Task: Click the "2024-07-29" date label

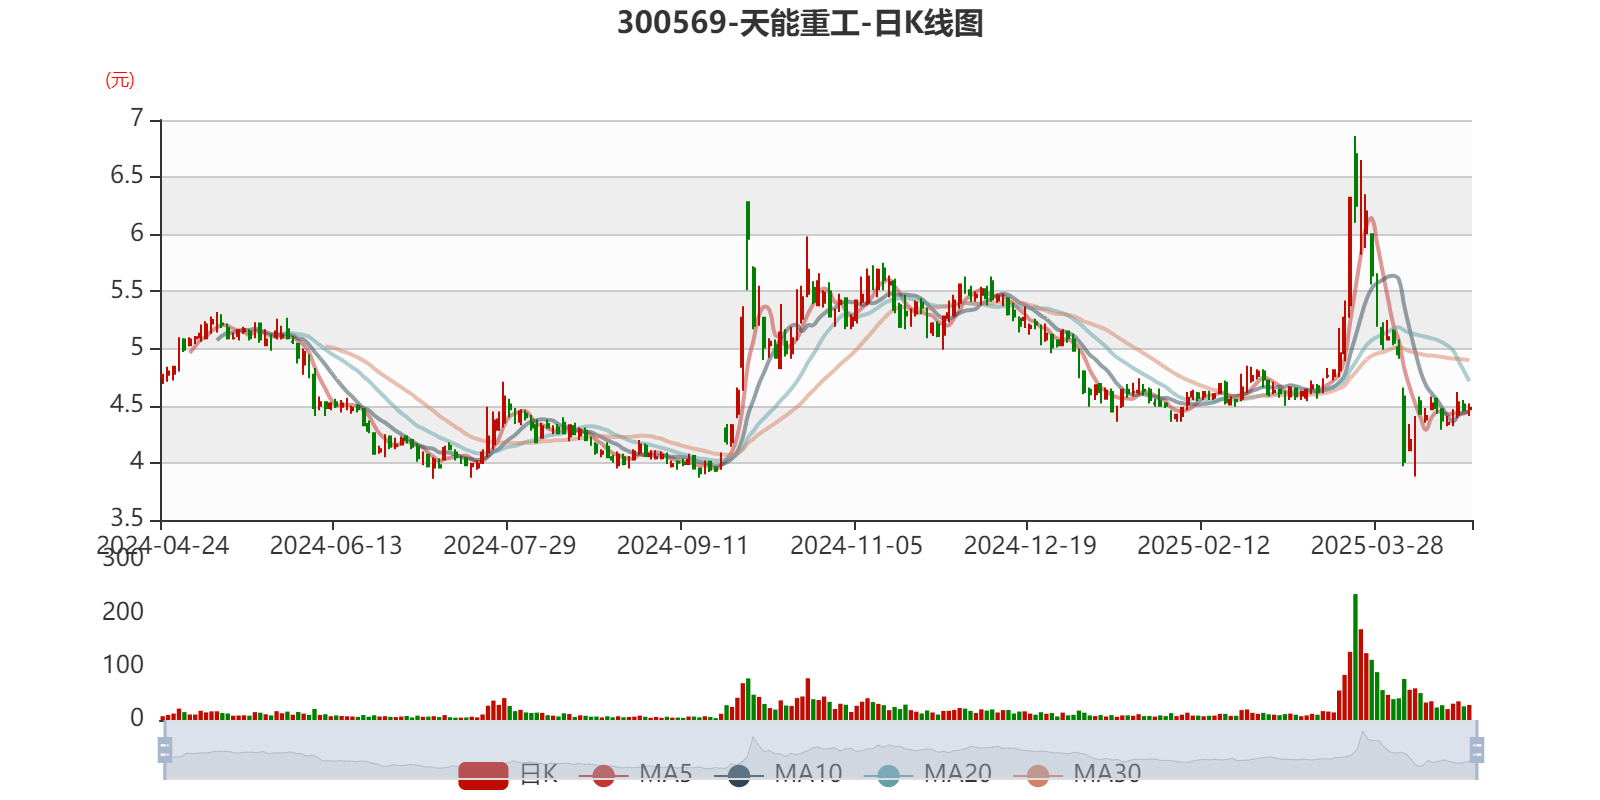Action: (x=510, y=546)
